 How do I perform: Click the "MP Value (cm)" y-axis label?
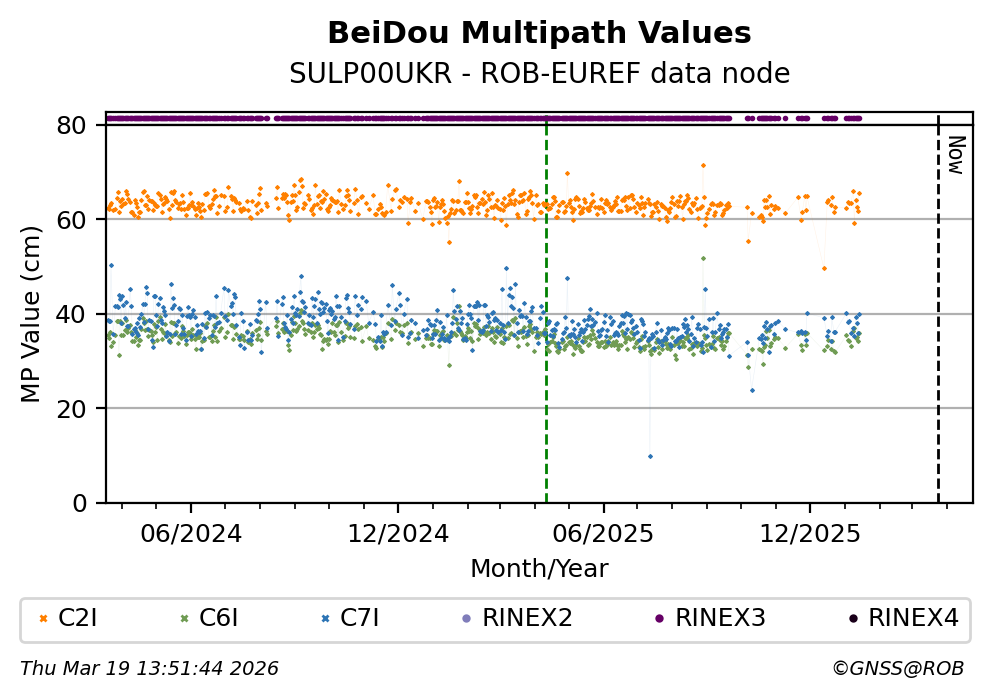coord(31,314)
